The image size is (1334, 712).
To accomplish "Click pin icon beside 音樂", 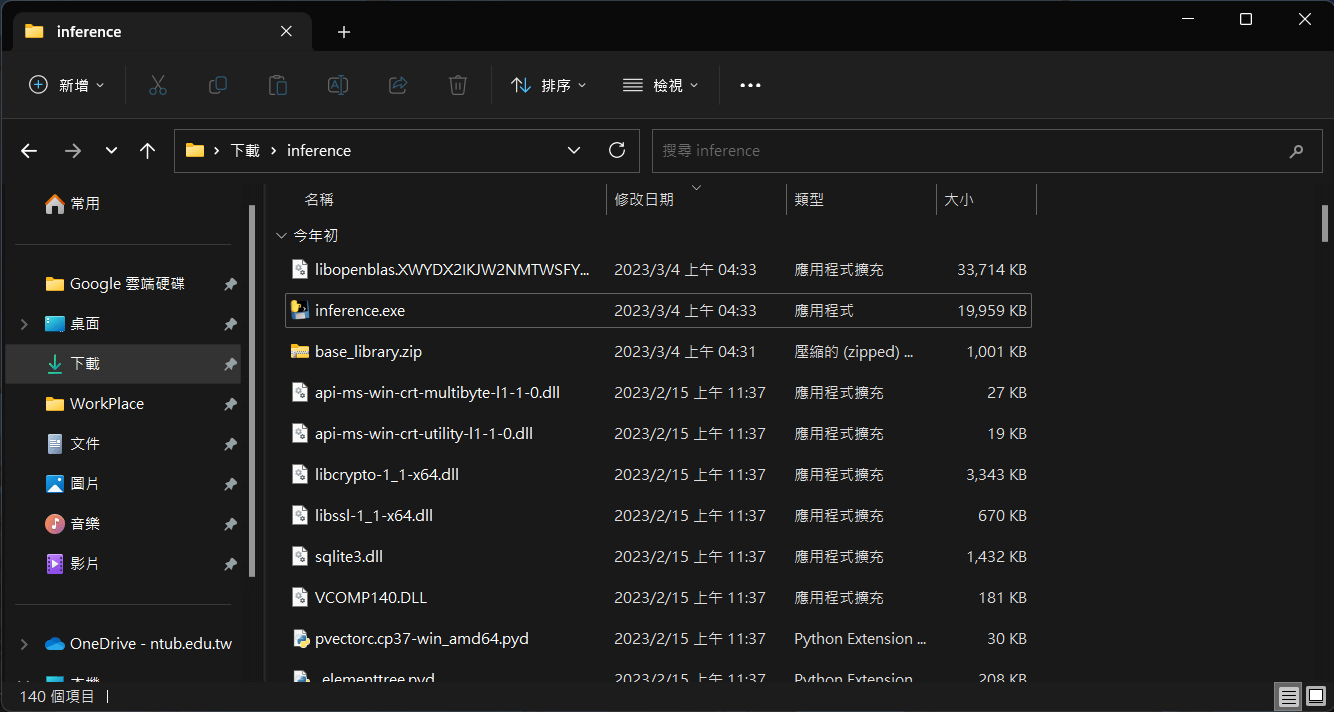I will [x=230, y=524].
